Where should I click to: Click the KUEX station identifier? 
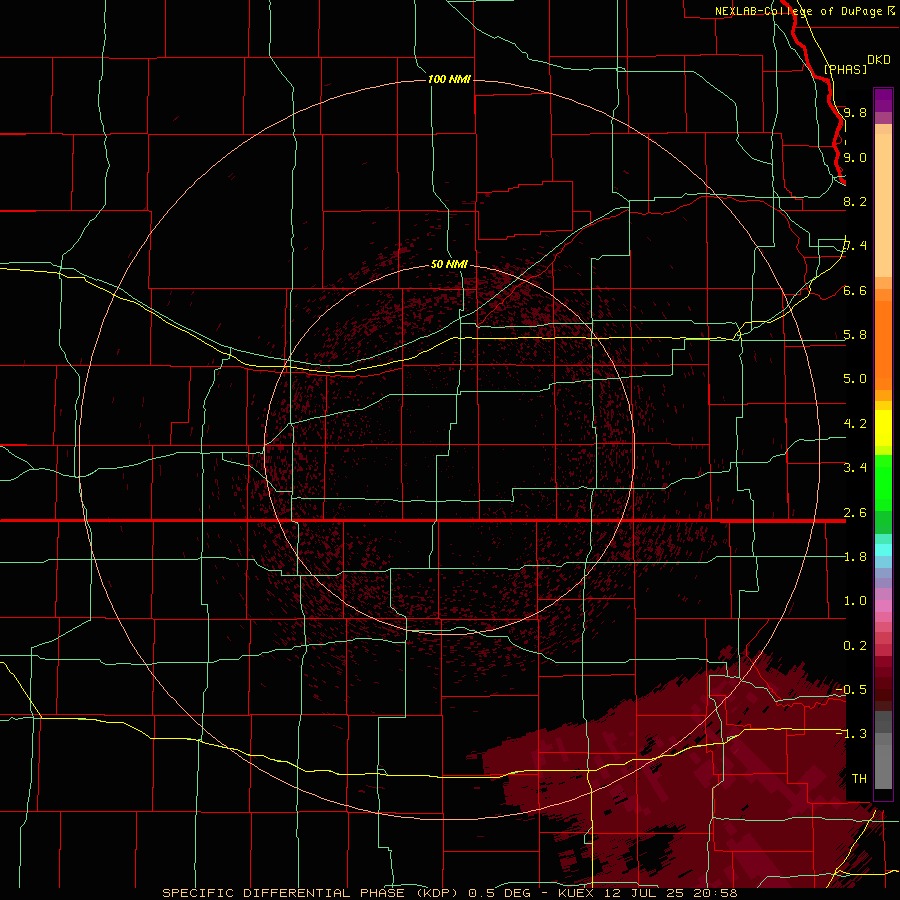point(575,893)
